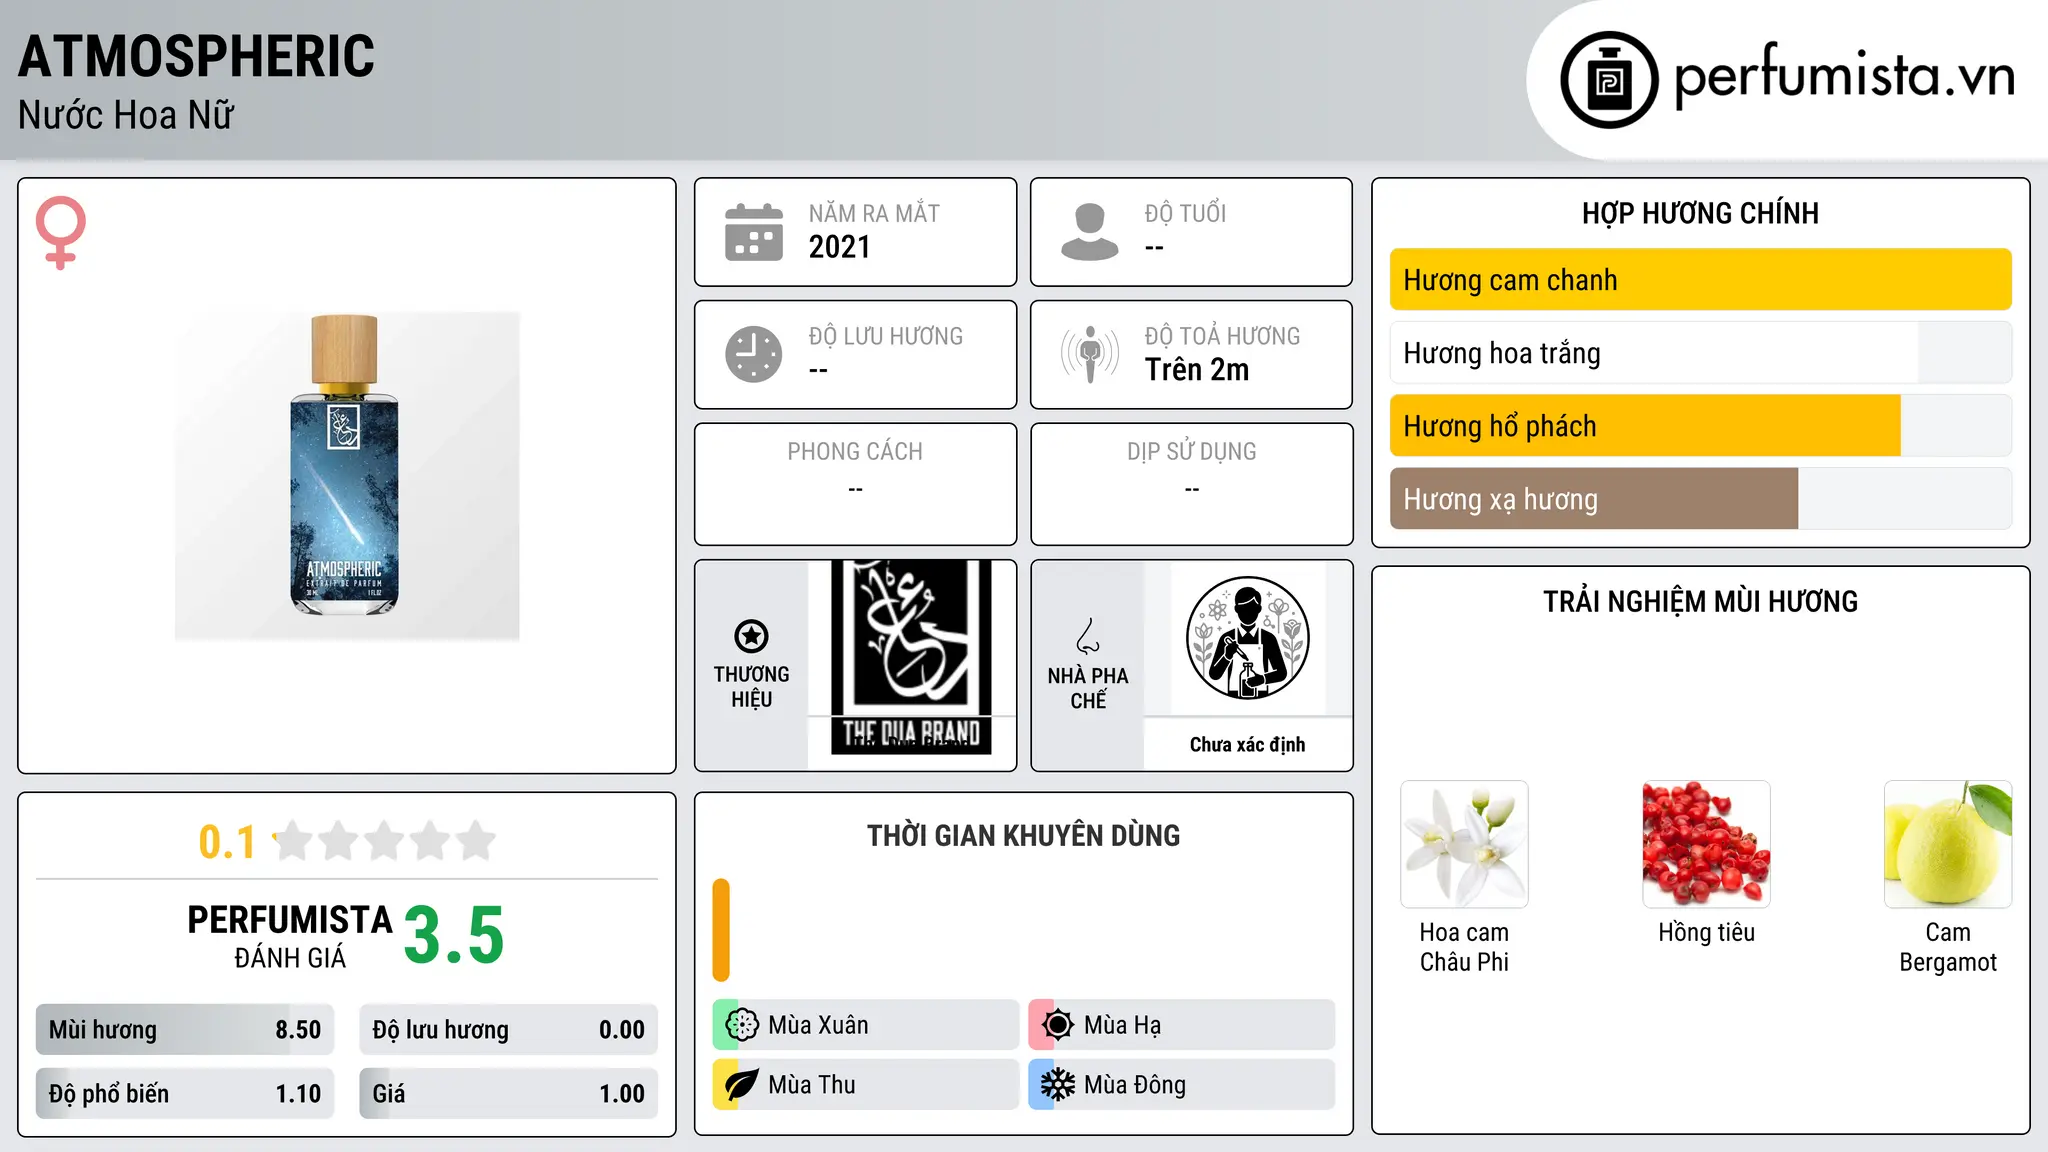
Task: Click the ĐỘ LƯU HƯƠNG card label
Action: 886,336
